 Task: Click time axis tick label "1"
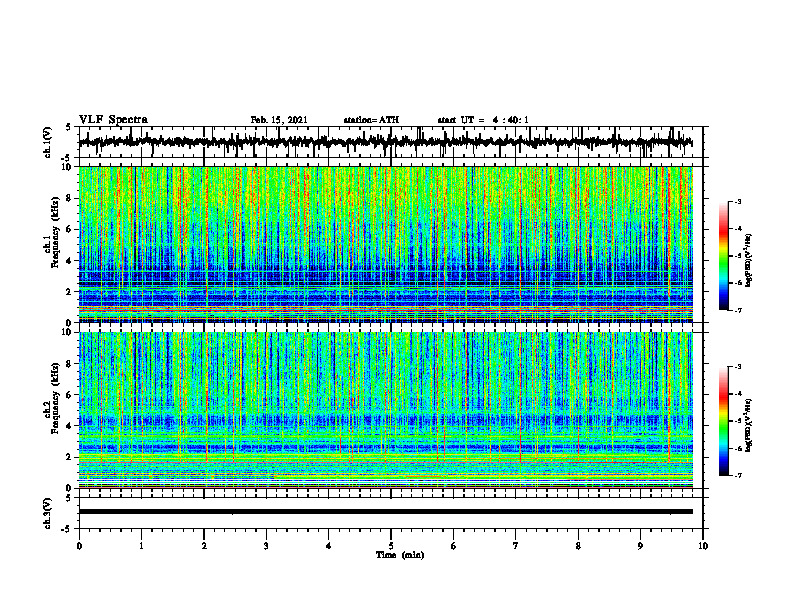[x=141, y=546]
